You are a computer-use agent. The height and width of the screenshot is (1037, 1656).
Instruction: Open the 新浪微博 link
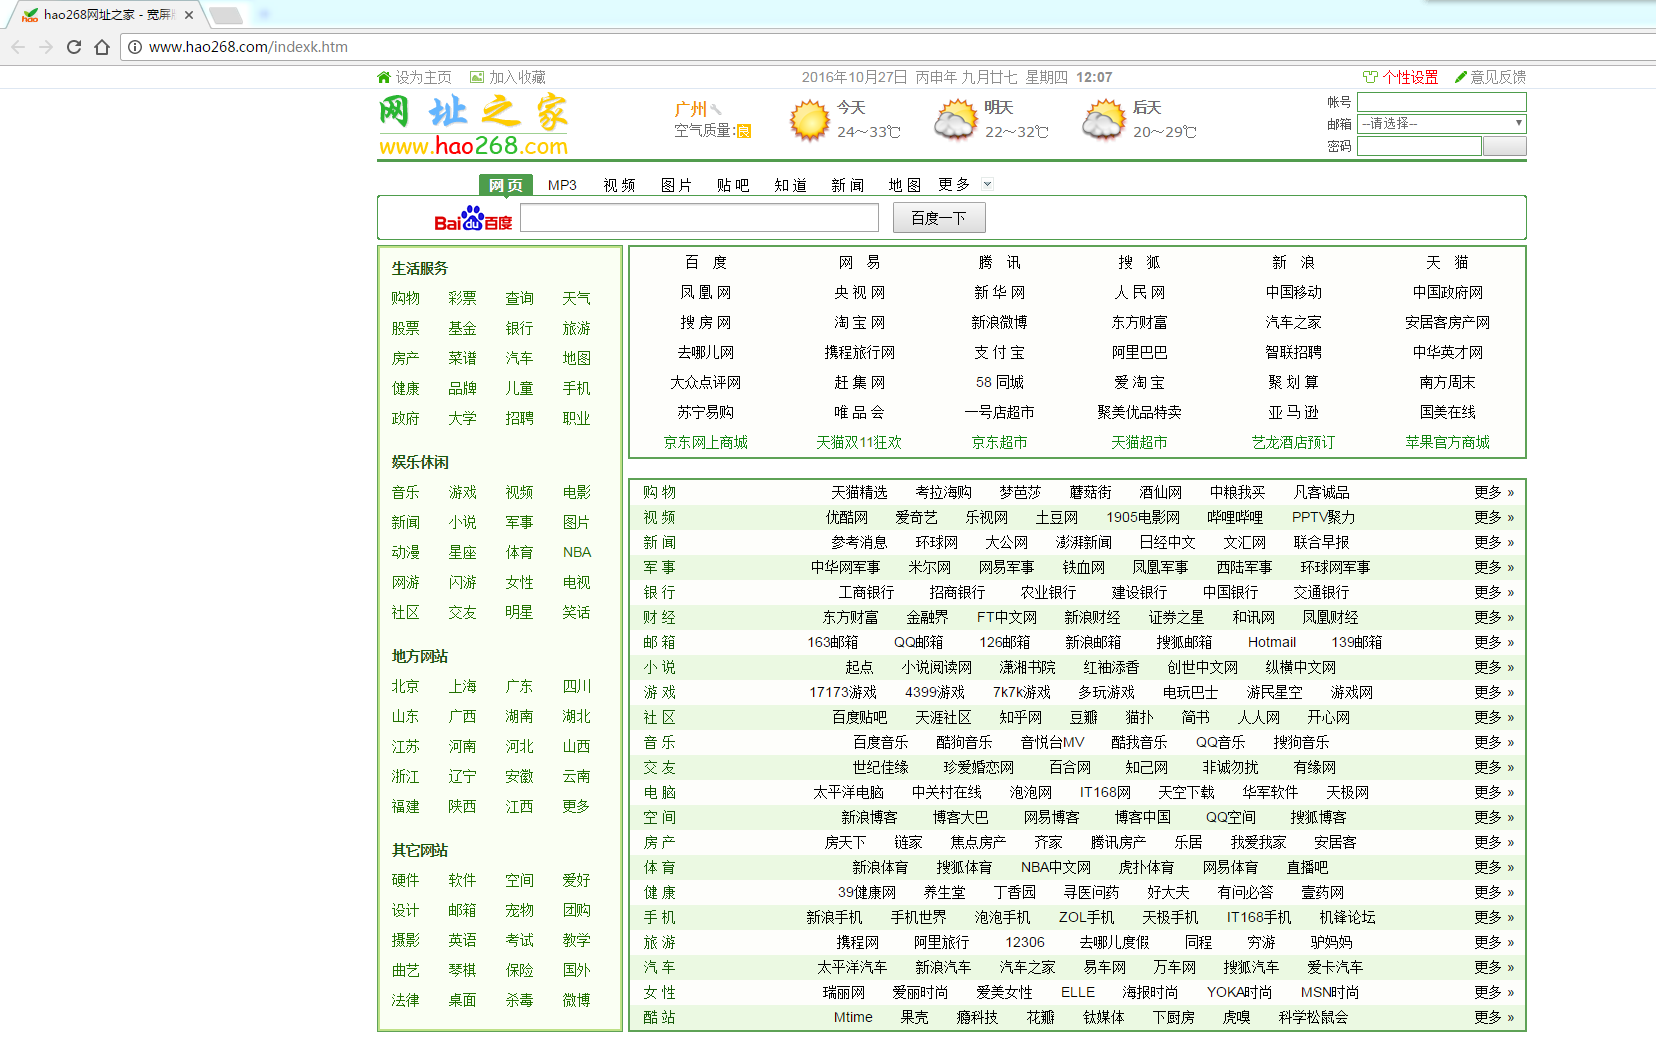[999, 322]
